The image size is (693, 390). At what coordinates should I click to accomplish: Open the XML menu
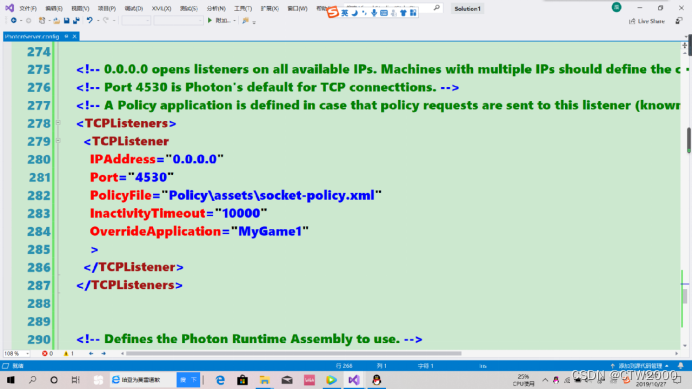(x=161, y=8)
